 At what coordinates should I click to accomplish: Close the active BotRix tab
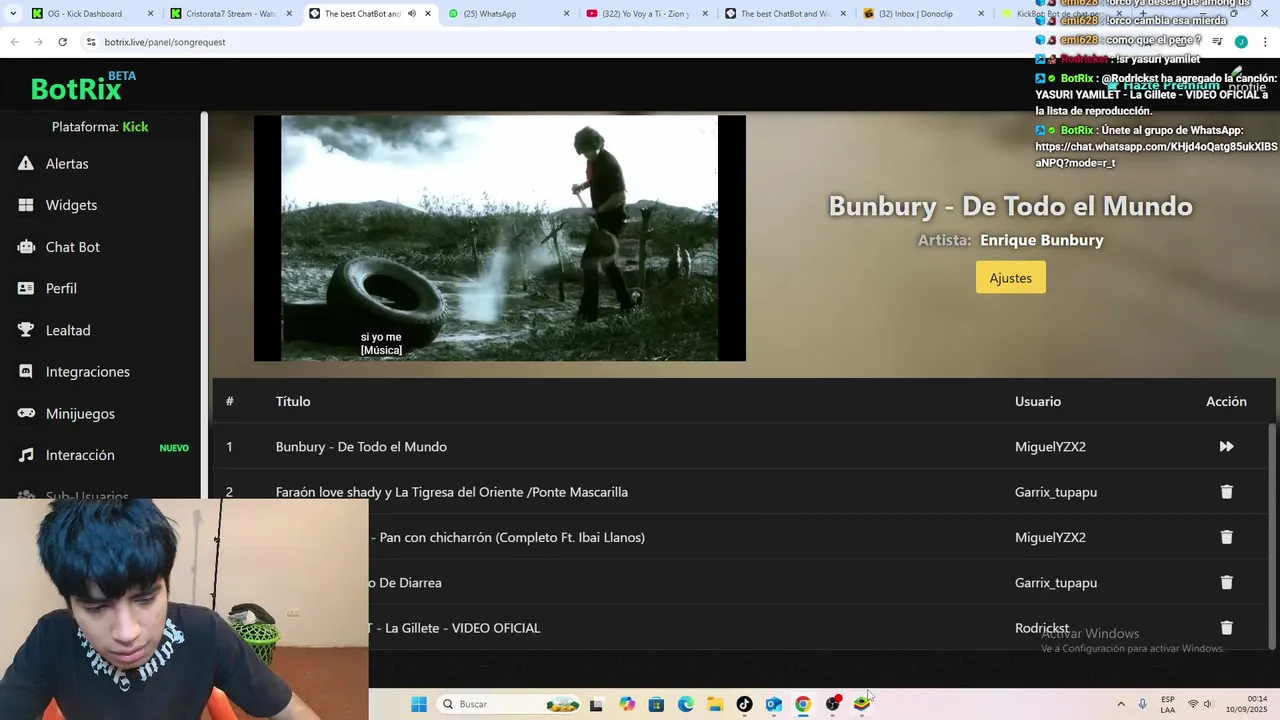[428, 14]
